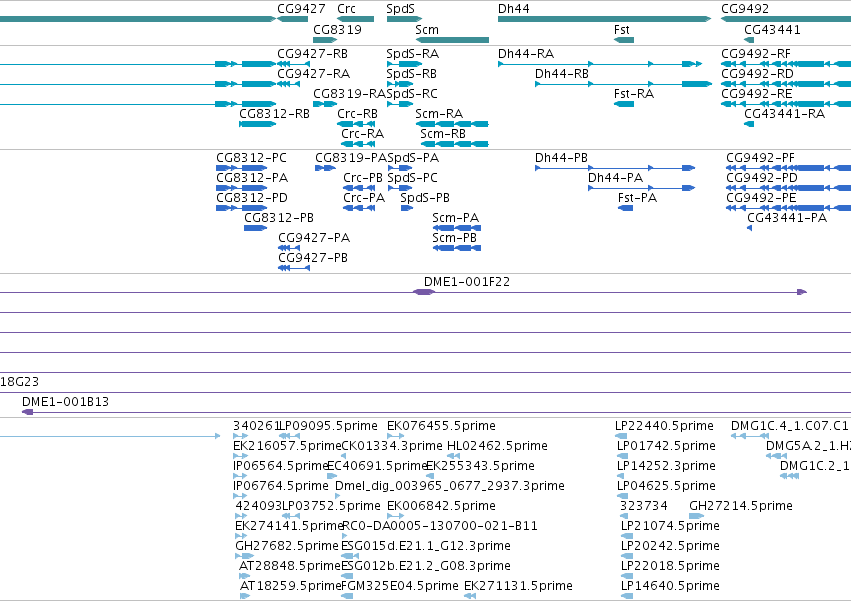The image size is (851, 601).
Task: Click the DME1-001B13 clone label
Action: (65, 402)
